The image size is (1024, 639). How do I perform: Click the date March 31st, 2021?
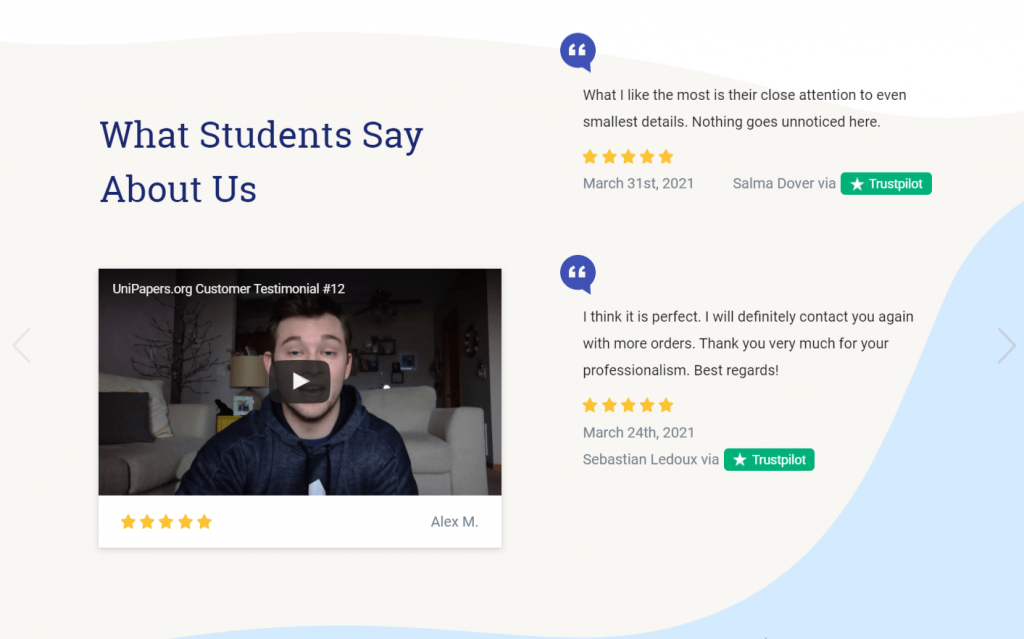point(638,184)
